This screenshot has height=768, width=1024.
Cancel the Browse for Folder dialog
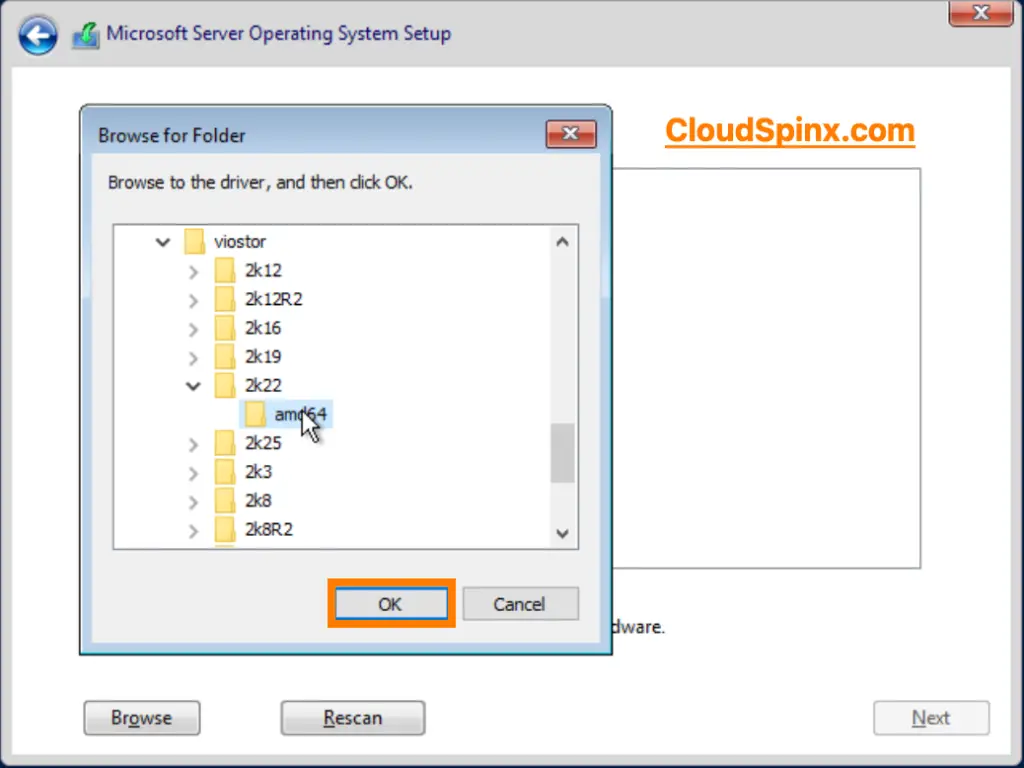[x=520, y=603]
